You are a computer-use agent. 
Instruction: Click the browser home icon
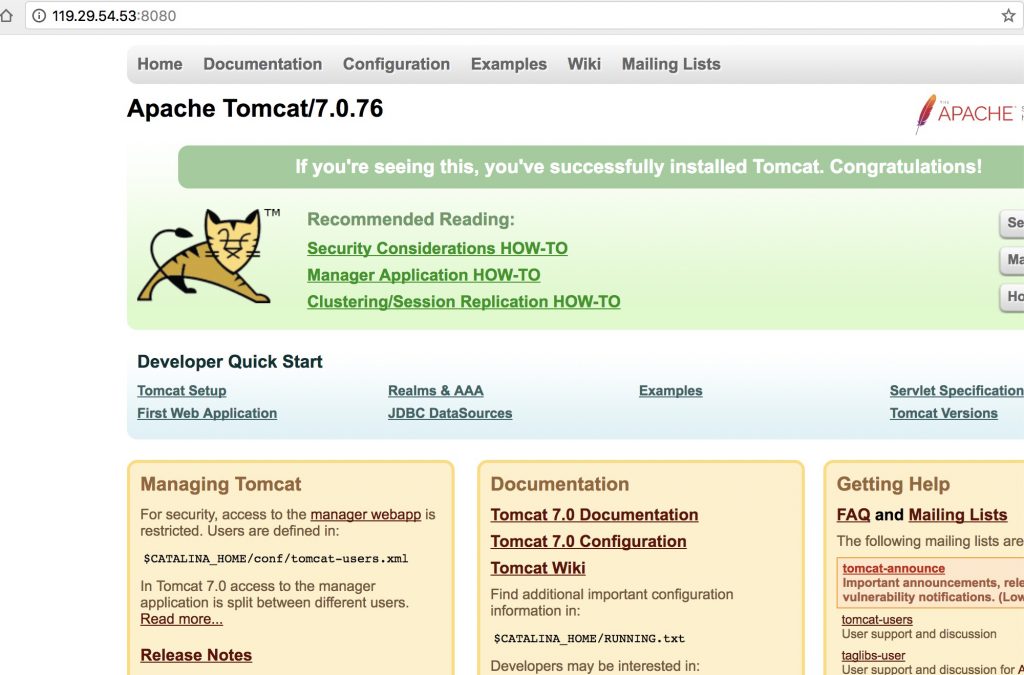pos(7,17)
